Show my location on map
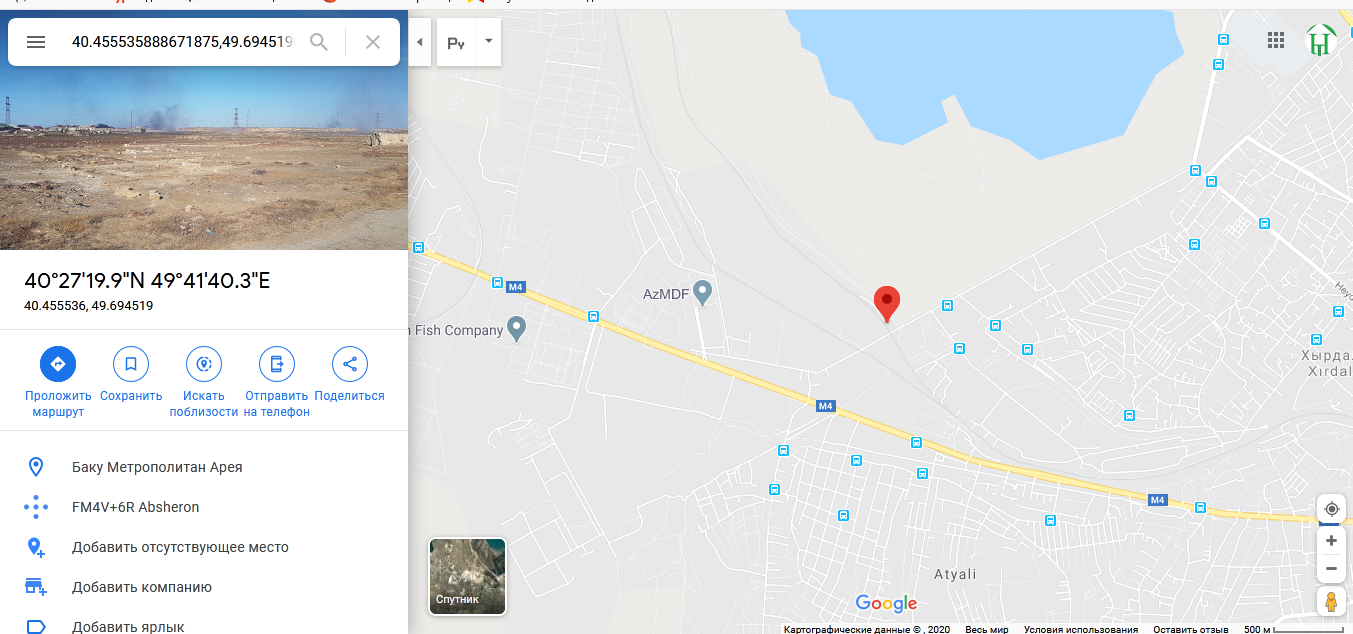The height and width of the screenshot is (634, 1353). pyautogui.click(x=1331, y=509)
